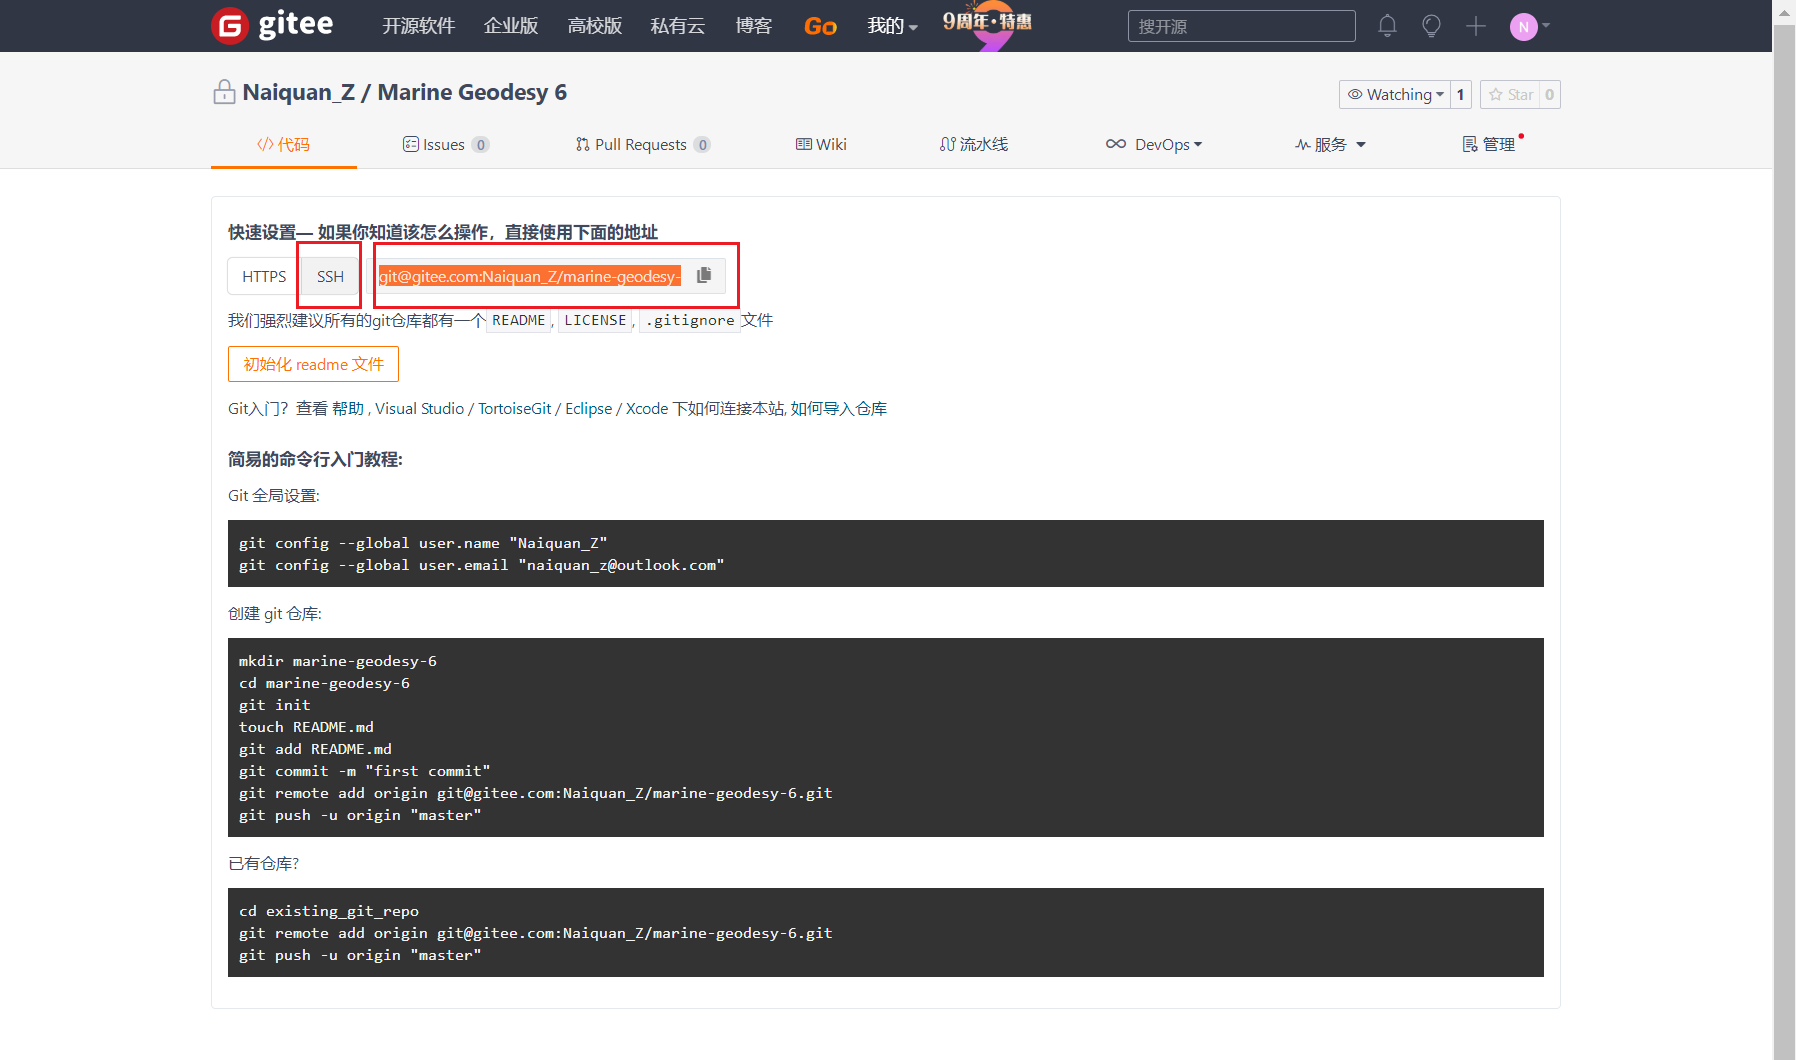Image resolution: width=1796 pixels, height=1060 pixels.
Task: Go to 高校版 in header
Action: [x=595, y=26]
